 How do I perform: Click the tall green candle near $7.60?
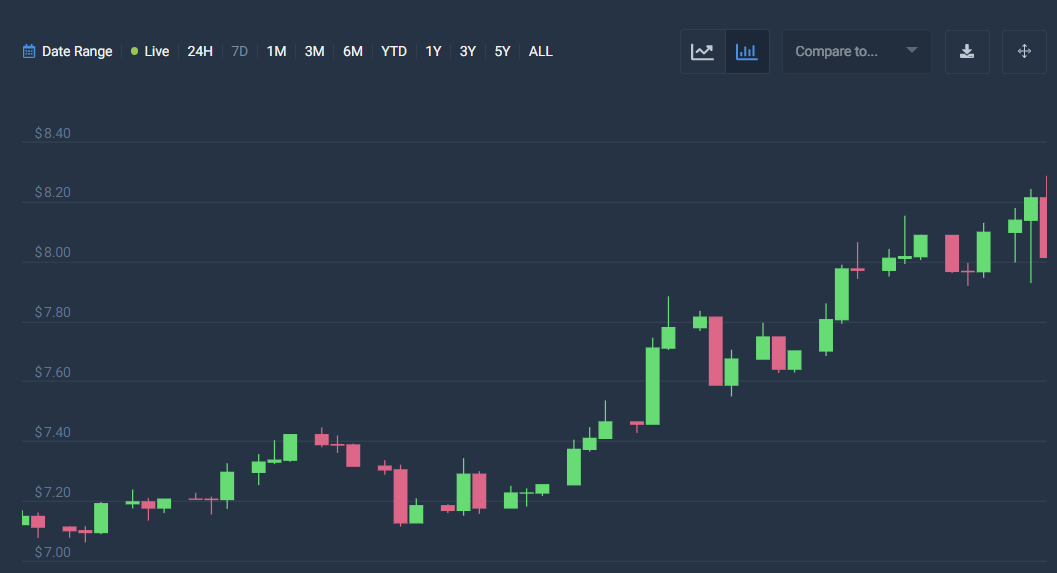pyautogui.click(x=652, y=386)
